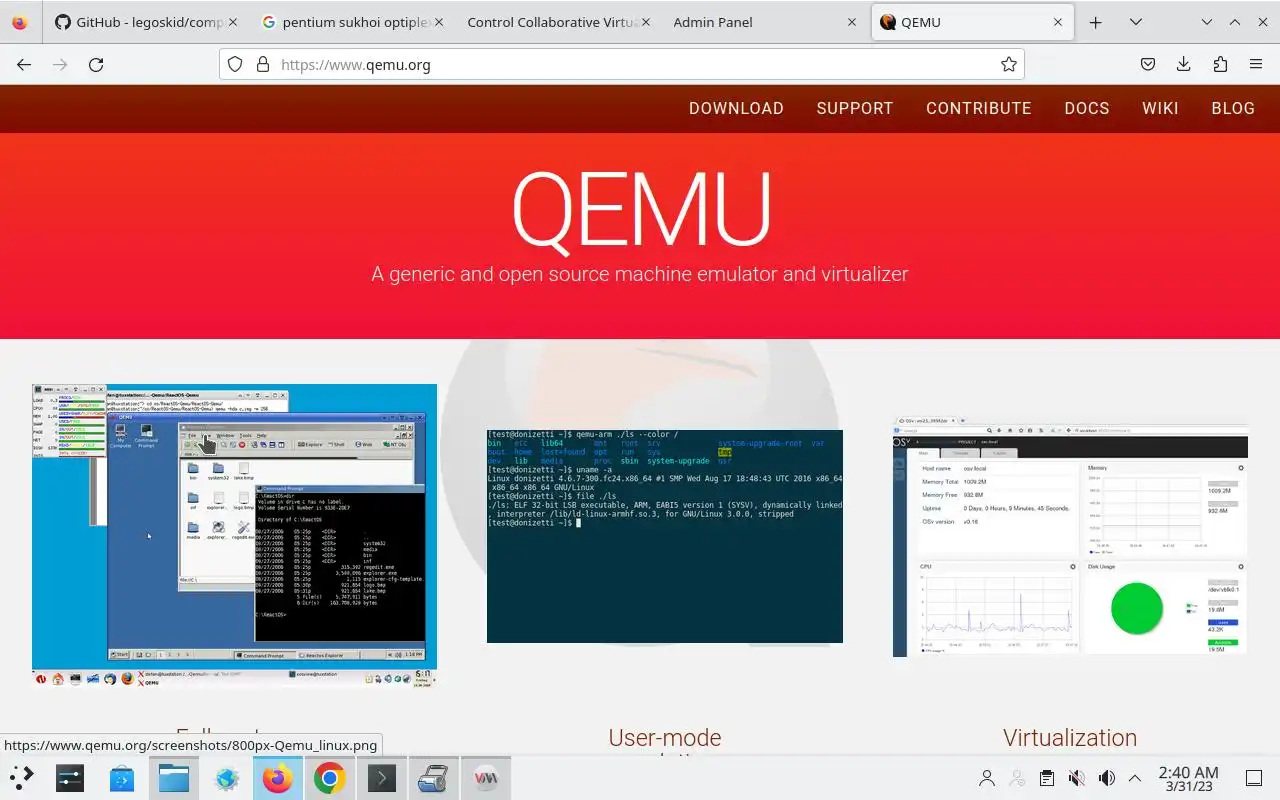
Task: Launch the Discover software center icon
Action: (121, 778)
